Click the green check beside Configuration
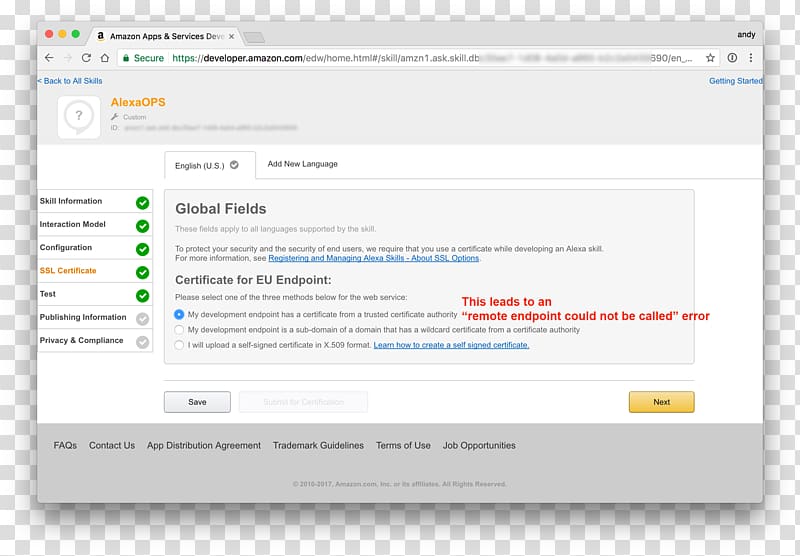 pyautogui.click(x=142, y=249)
